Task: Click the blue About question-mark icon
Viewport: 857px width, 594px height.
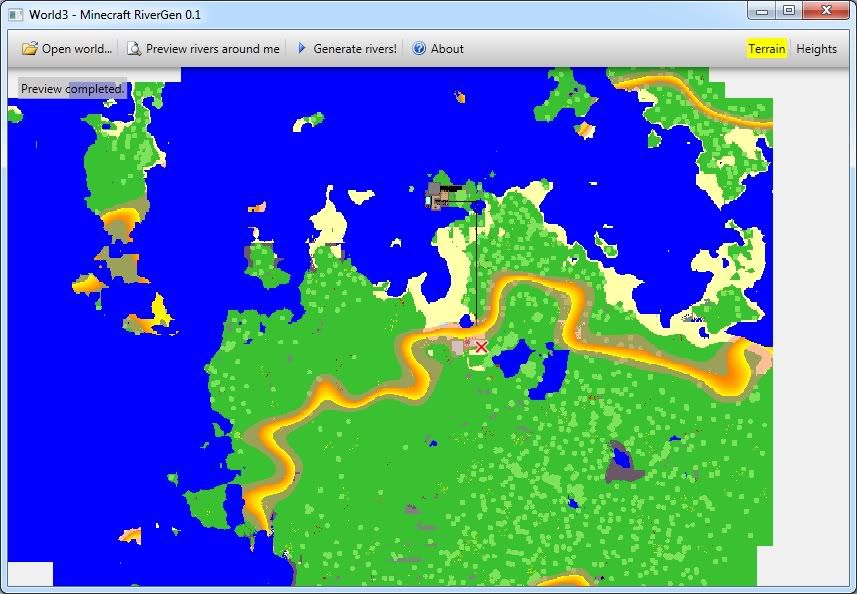Action: pyautogui.click(x=419, y=48)
